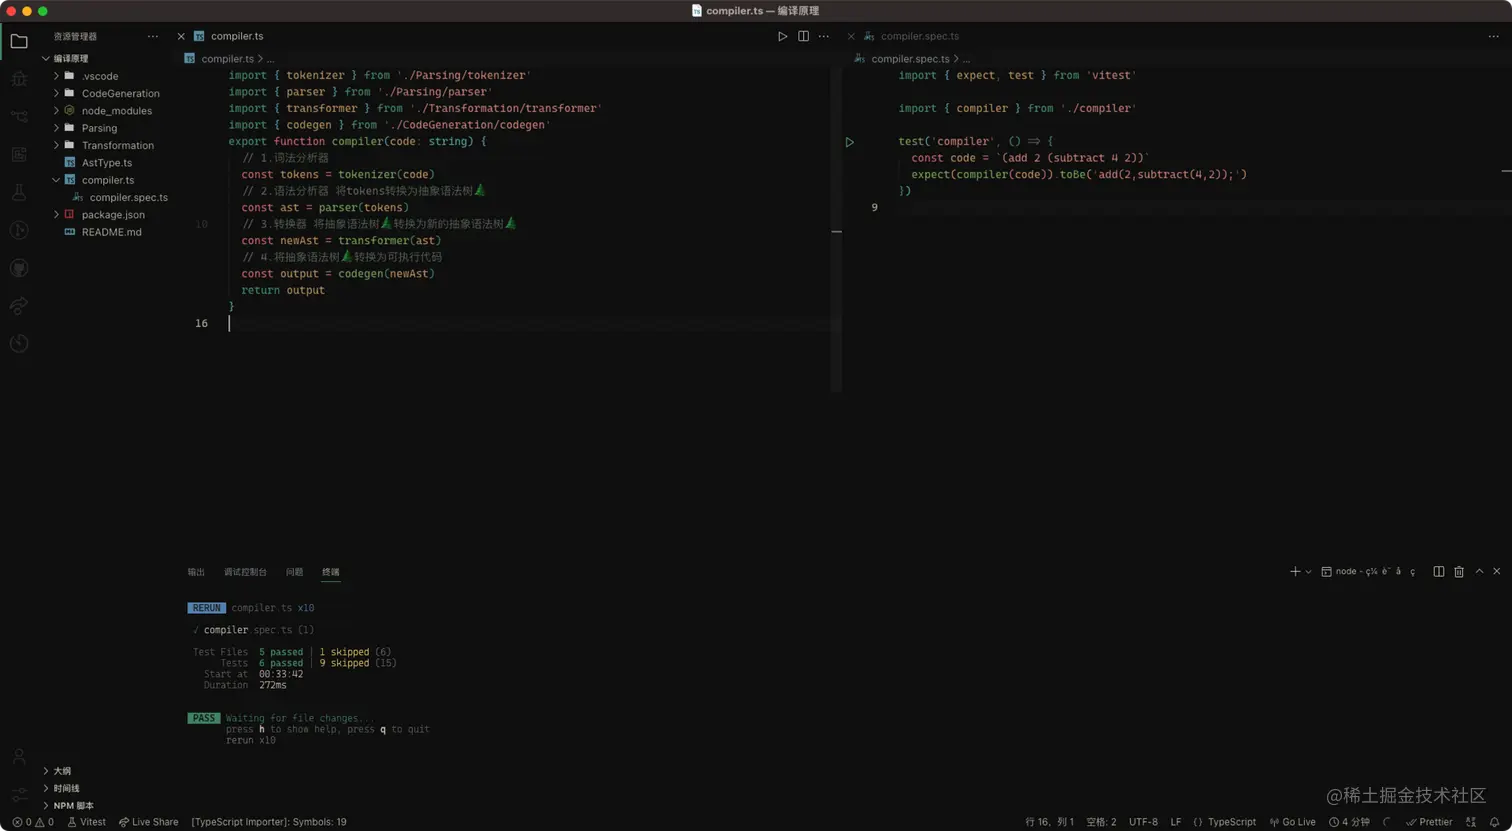
Task: Expand the CodeGeneration folder
Action: 57,93
